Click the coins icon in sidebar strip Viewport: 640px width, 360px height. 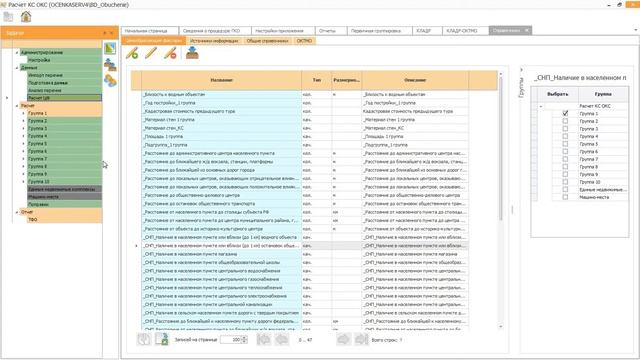click(110, 80)
